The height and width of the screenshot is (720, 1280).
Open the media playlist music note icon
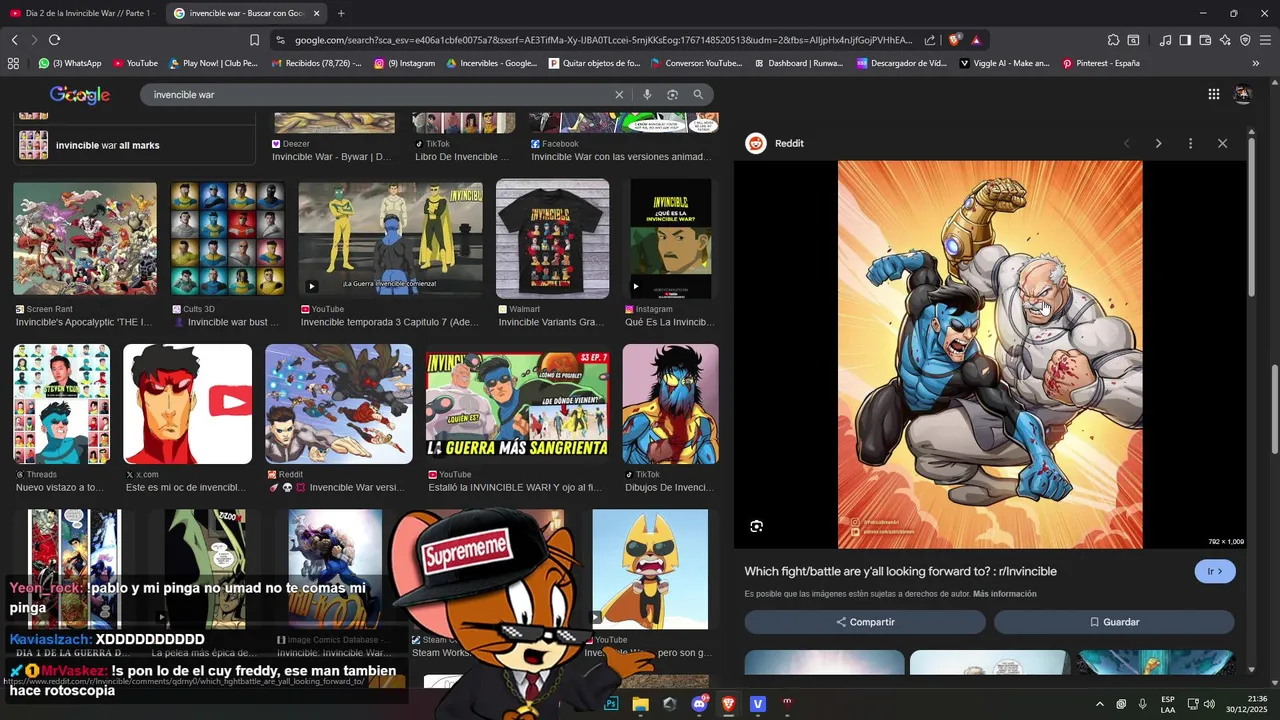click(x=1165, y=40)
